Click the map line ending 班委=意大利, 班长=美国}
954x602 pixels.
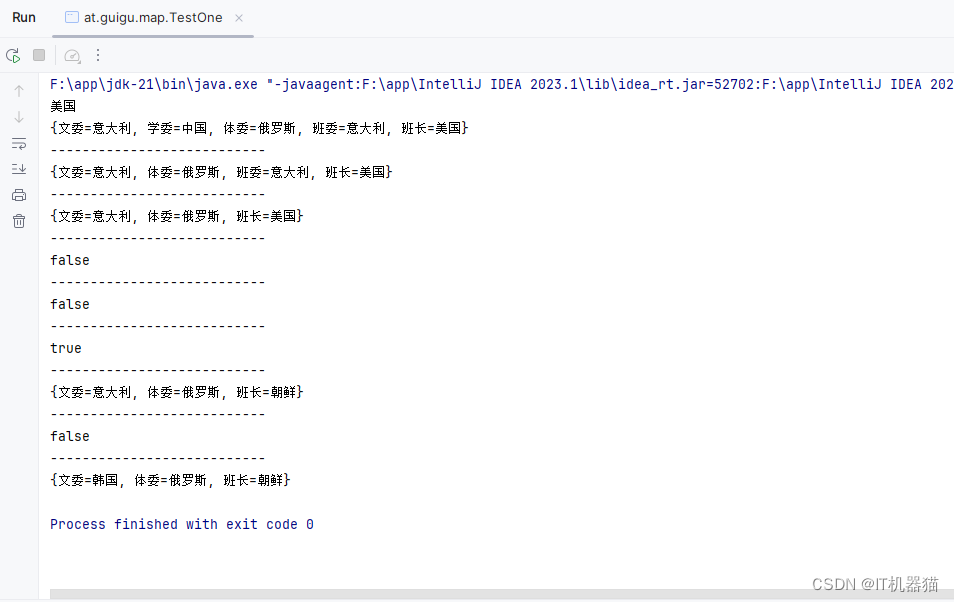221,172
